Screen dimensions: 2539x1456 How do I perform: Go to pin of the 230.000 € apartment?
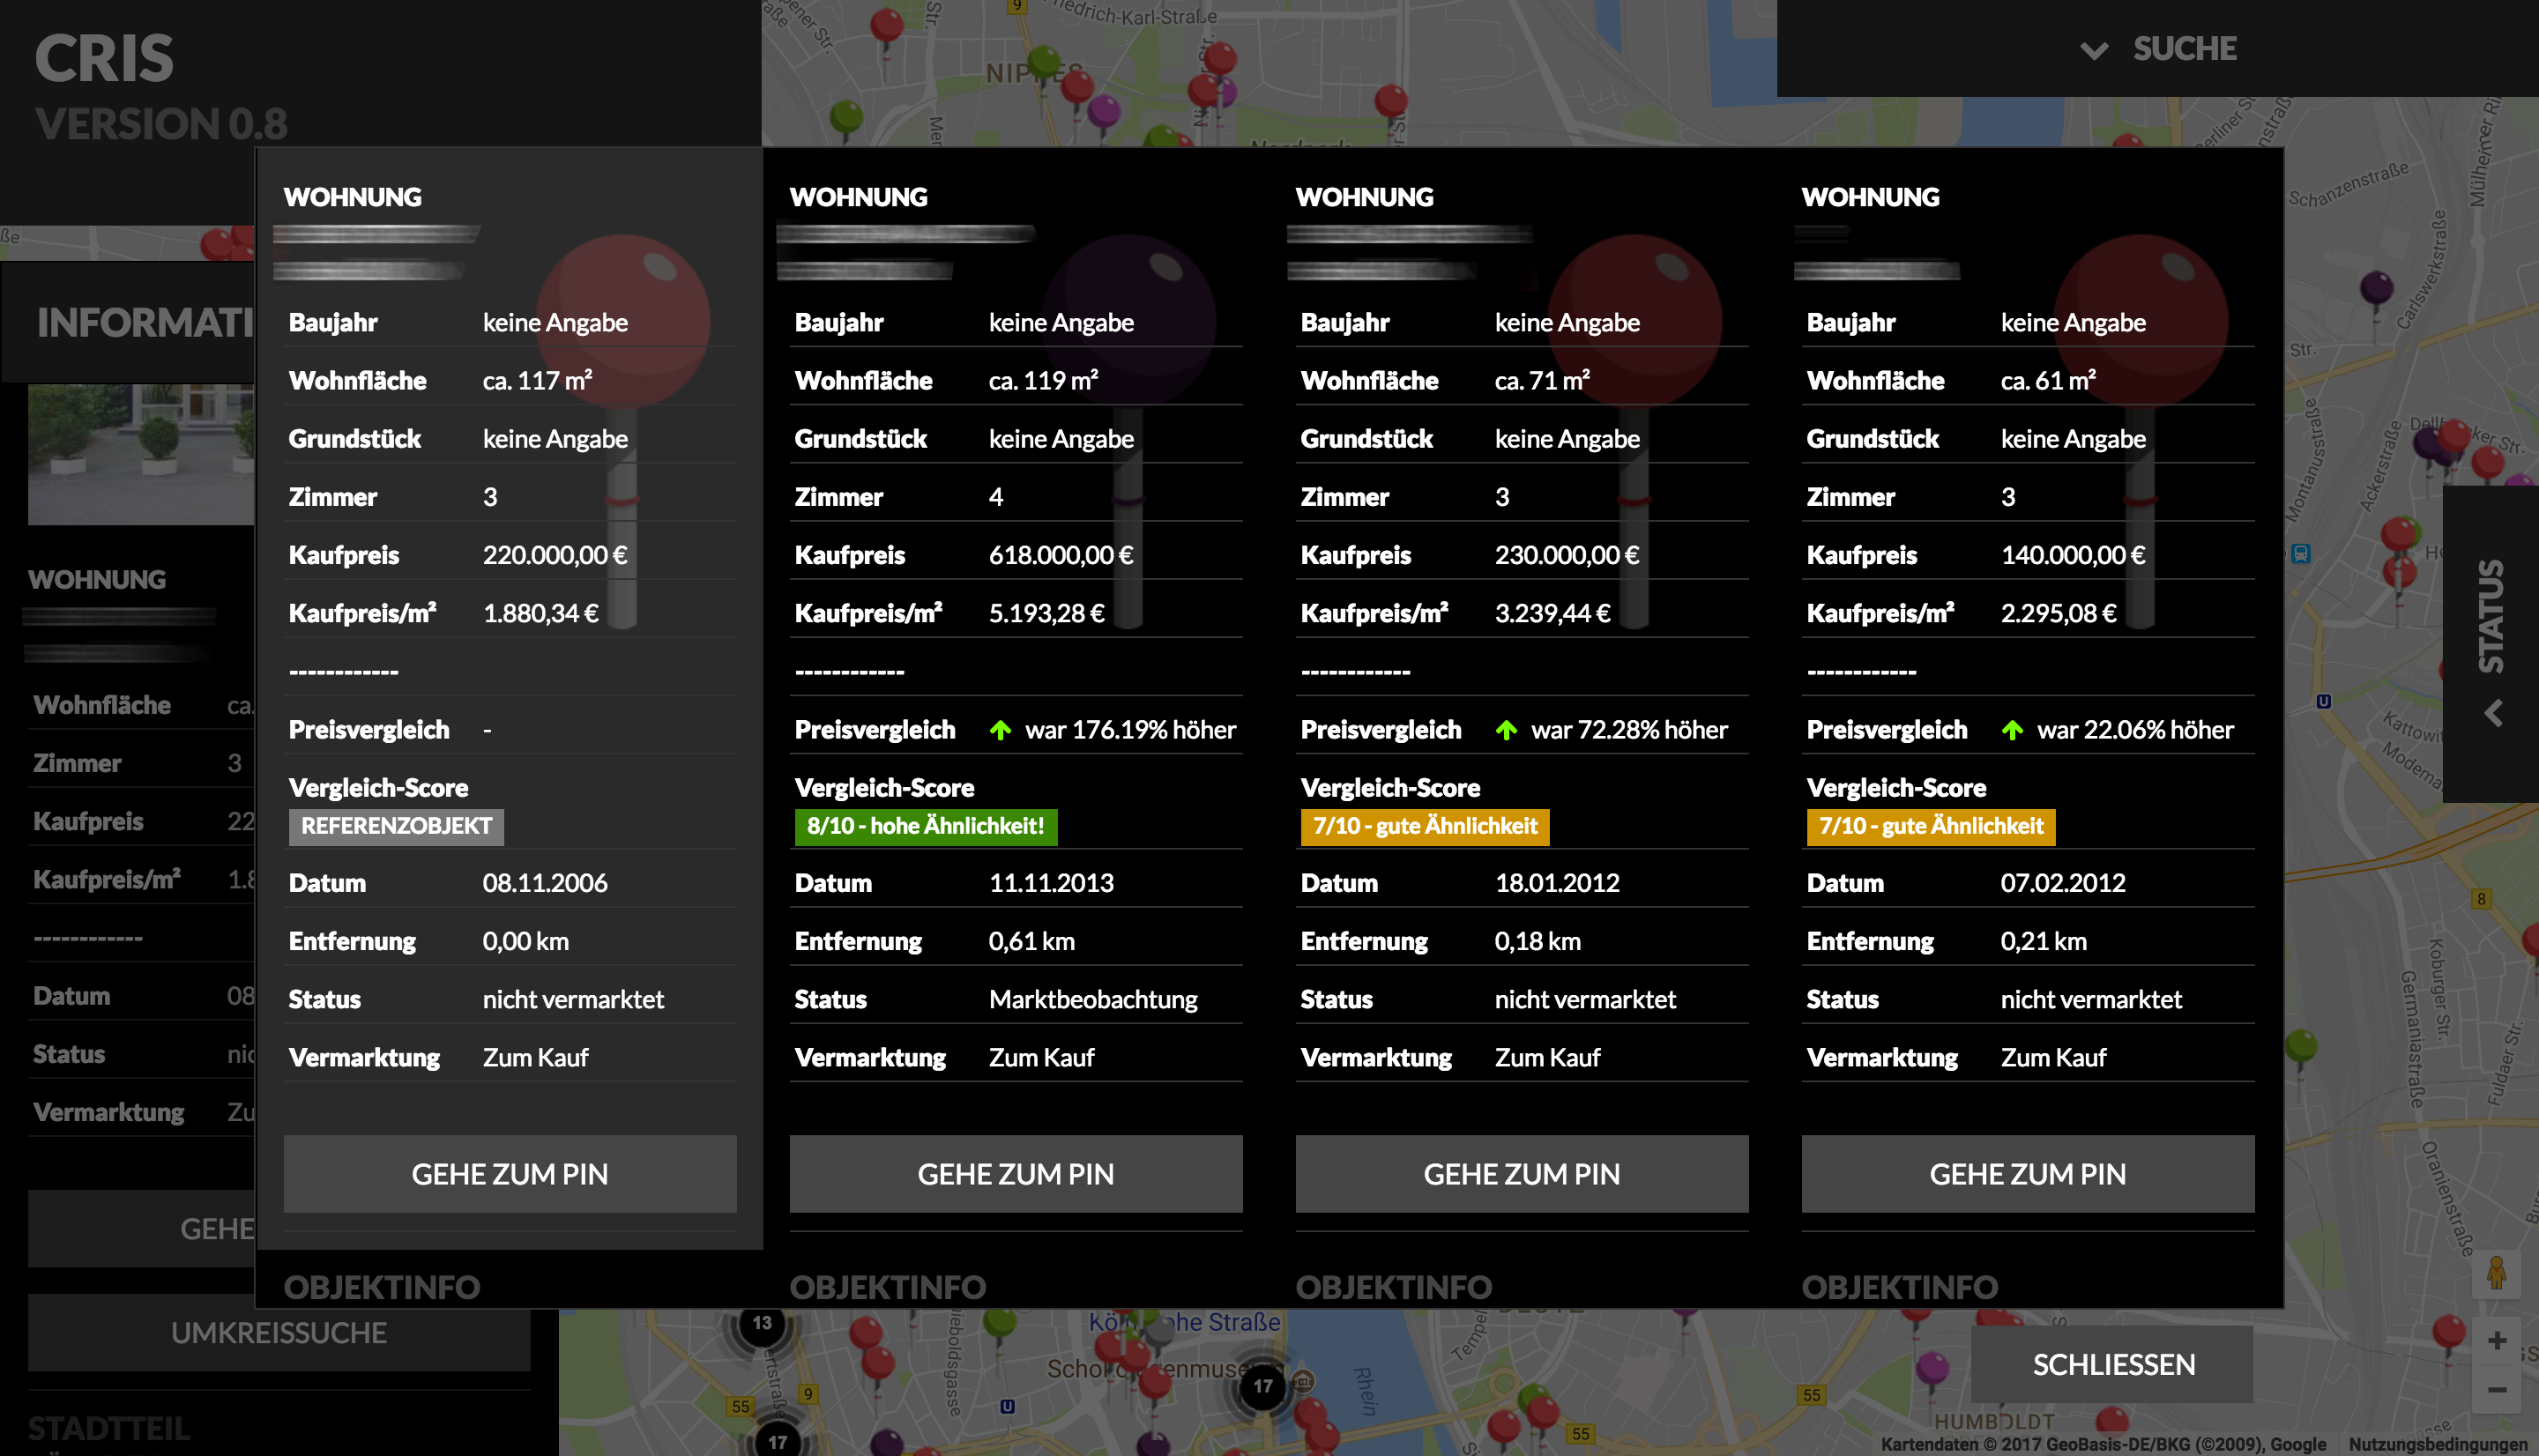pyautogui.click(x=1521, y=1174)
